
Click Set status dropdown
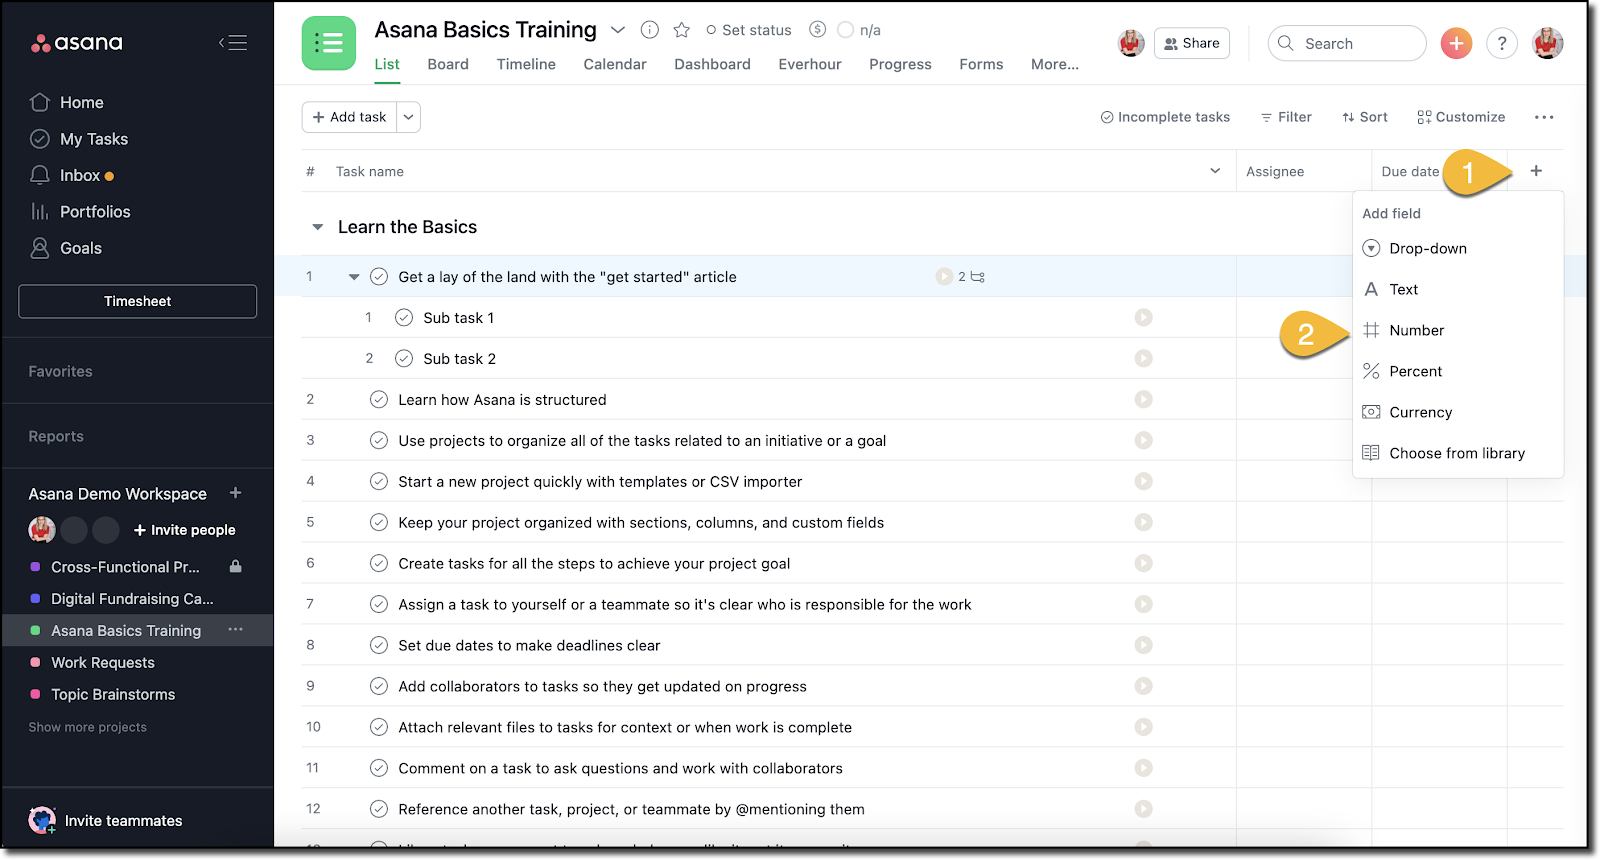[748, 30]
